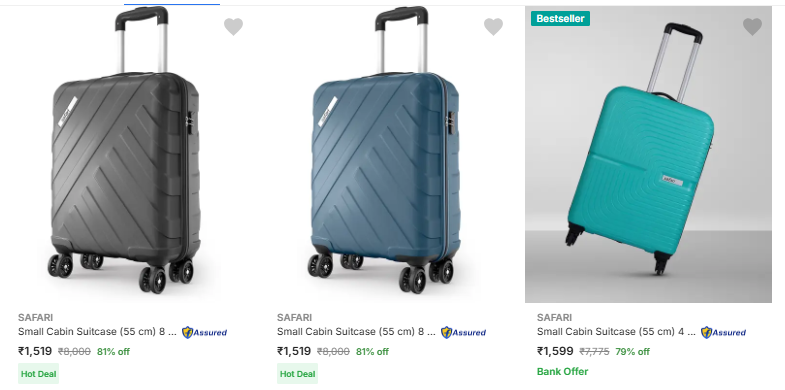Viewport: 785px width, 390px height.
Task: Click Hot Deal tag under blue suitcase
Action: [297, 373]
